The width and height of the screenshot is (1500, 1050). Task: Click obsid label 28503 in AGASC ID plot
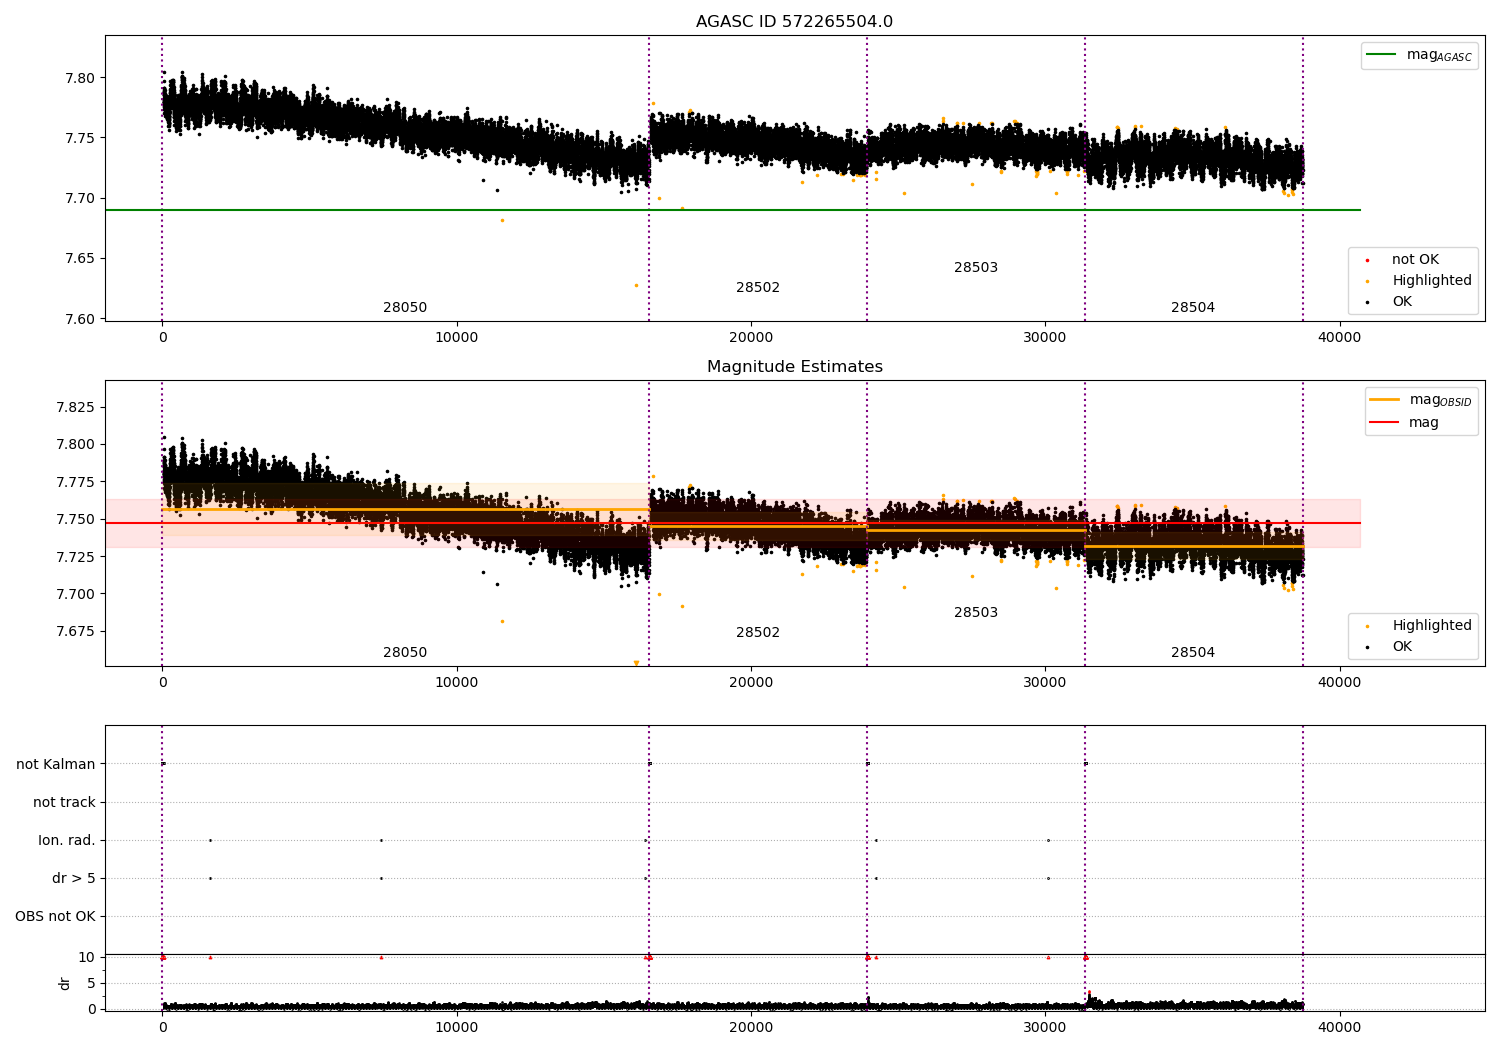coord(976,268)
